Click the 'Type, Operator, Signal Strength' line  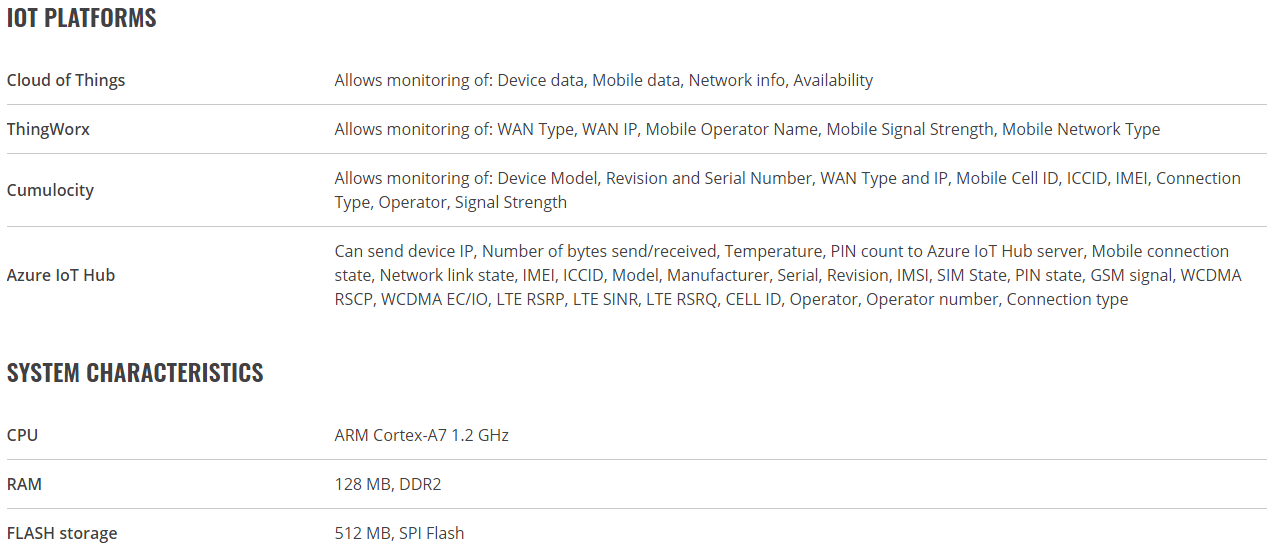click(x=451, y=202)
